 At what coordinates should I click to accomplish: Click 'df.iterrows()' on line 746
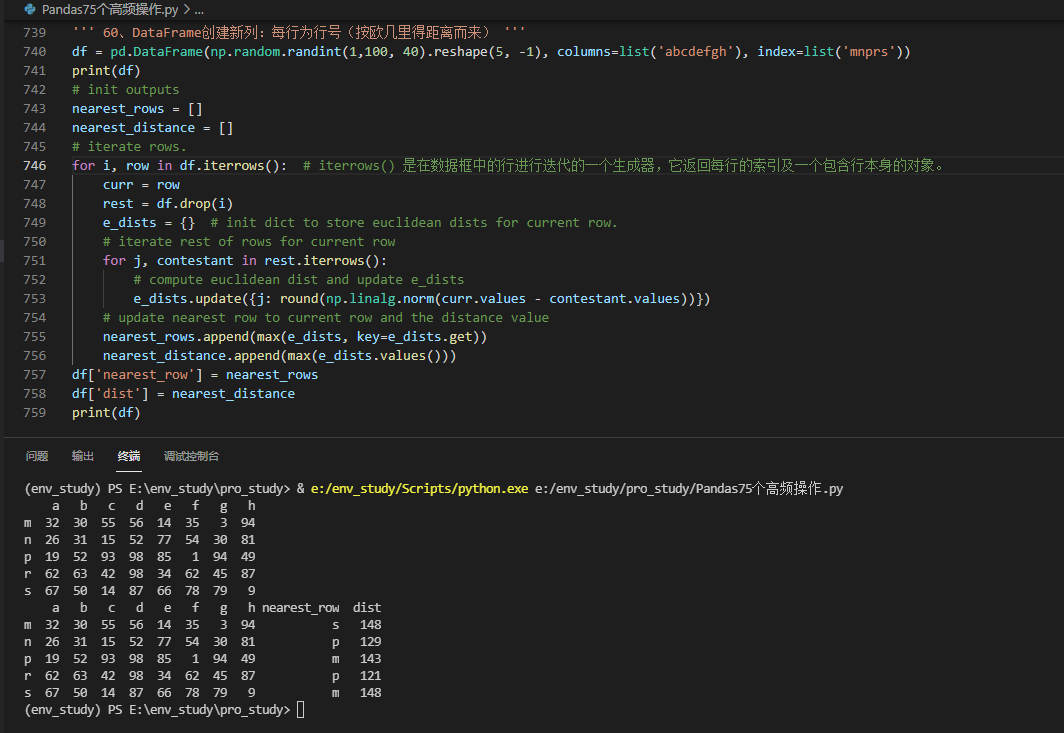(229, 166)
